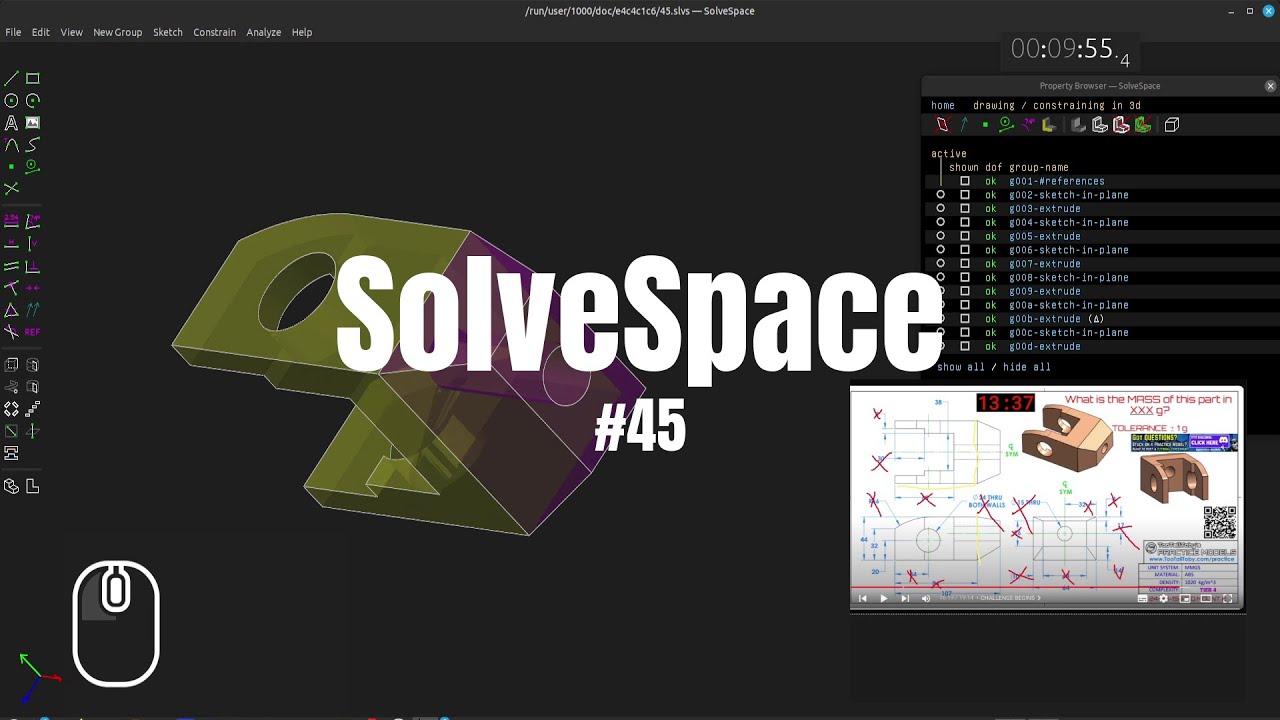
Task: Create new lathe group
Action: [x=33, y=365]
